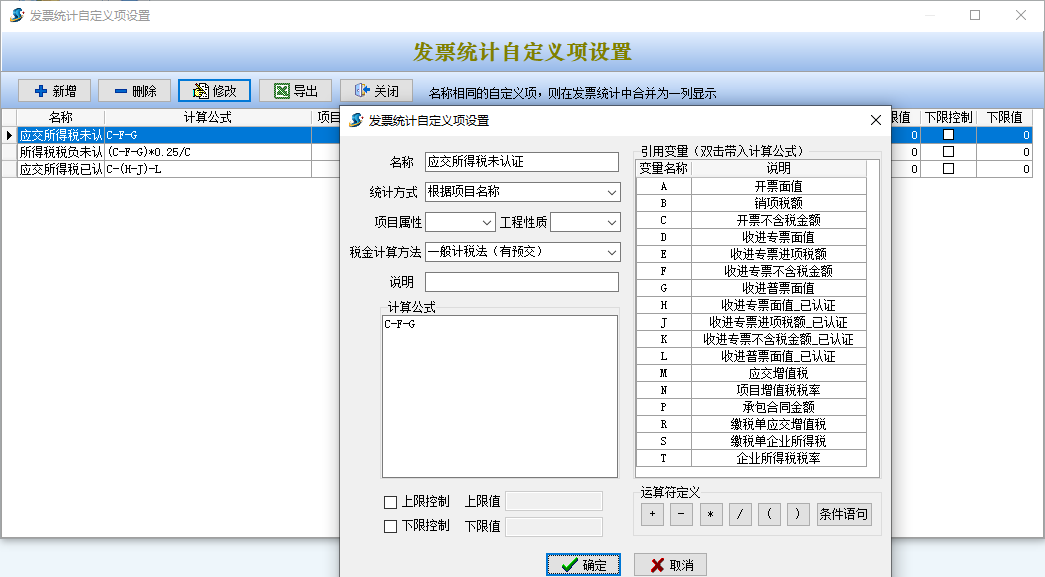Viewport: 1045px width, 577px height.
Task: Enable the 上限控制 checkbox in dialog
Action: tap(391, 502)
